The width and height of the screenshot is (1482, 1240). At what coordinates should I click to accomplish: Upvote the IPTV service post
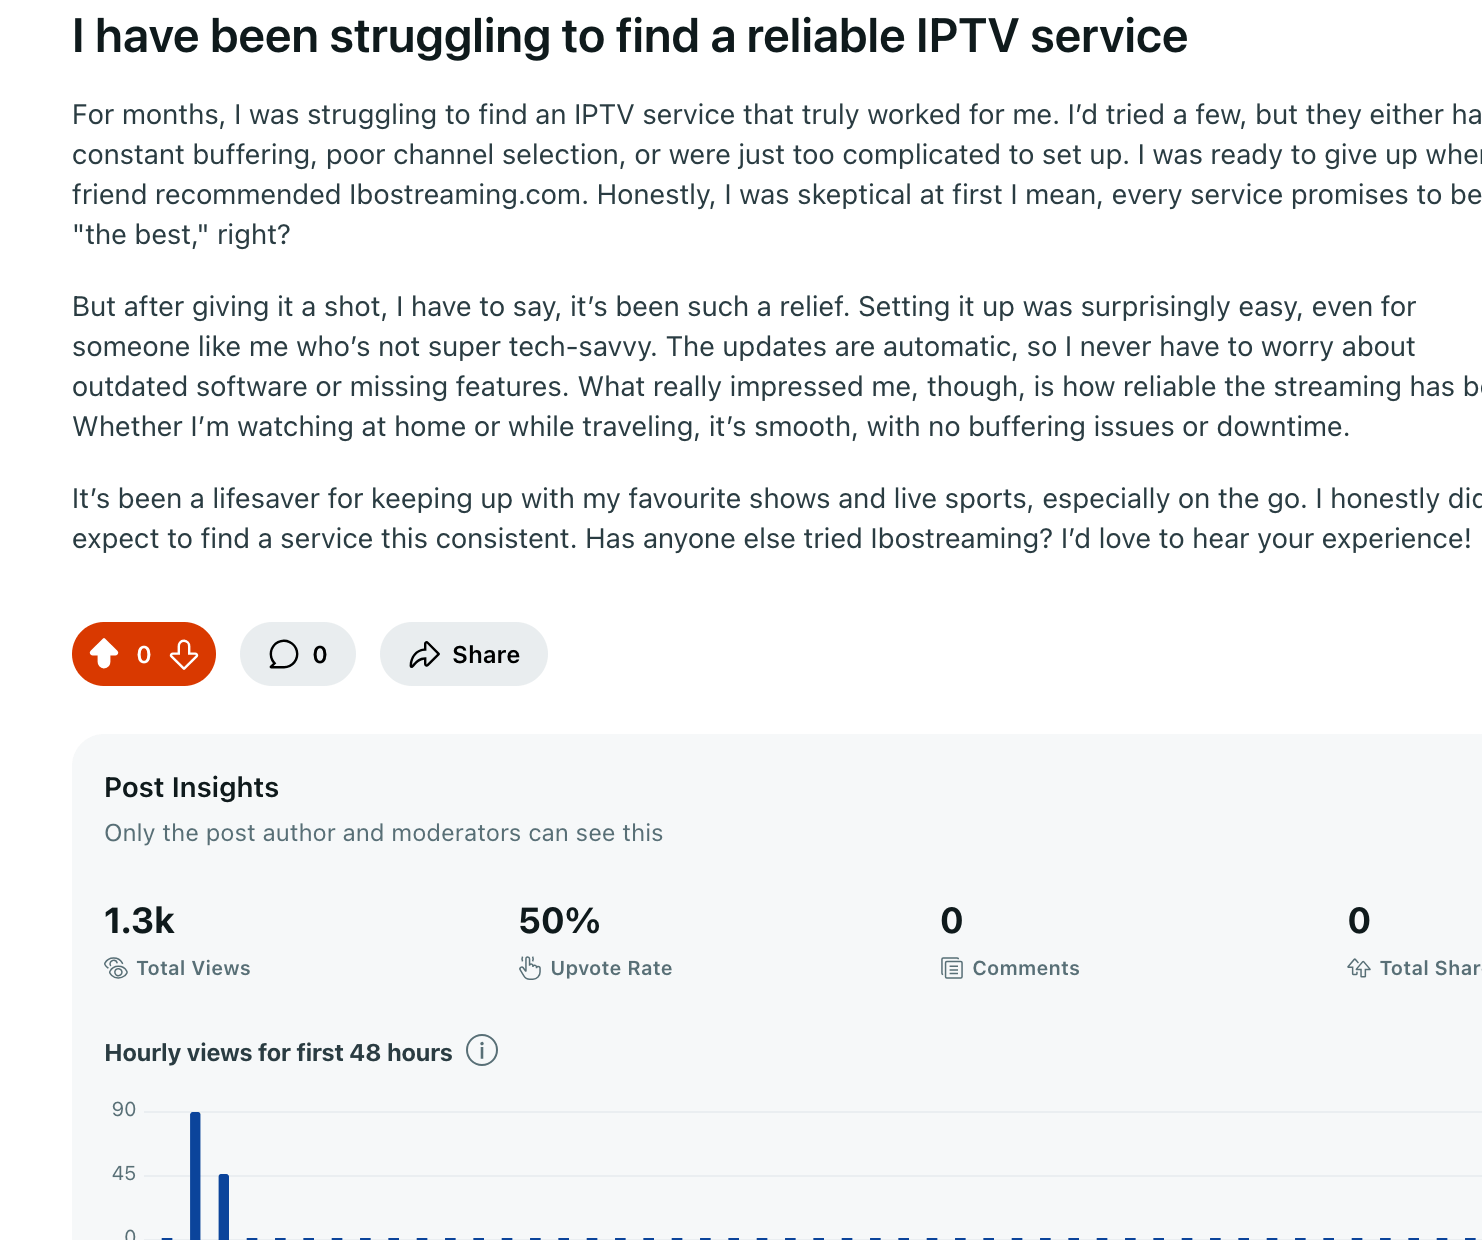[104, 654]
